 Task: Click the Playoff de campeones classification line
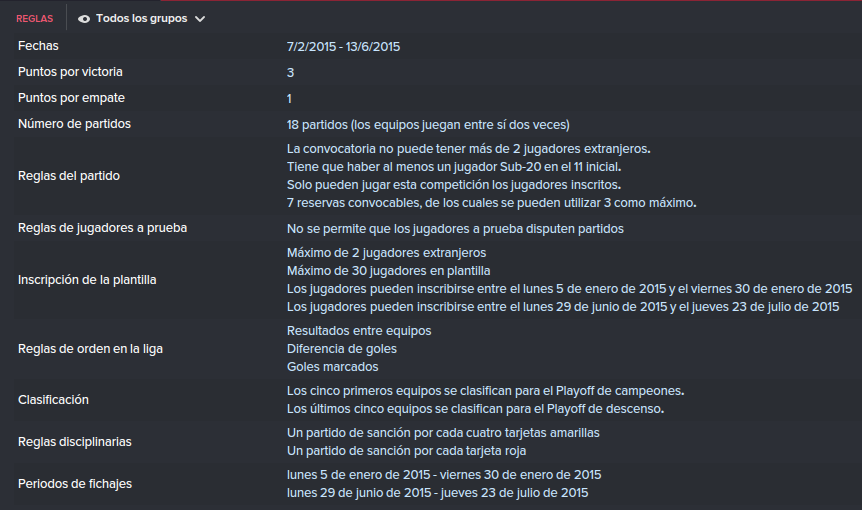[x=485, y=391]
